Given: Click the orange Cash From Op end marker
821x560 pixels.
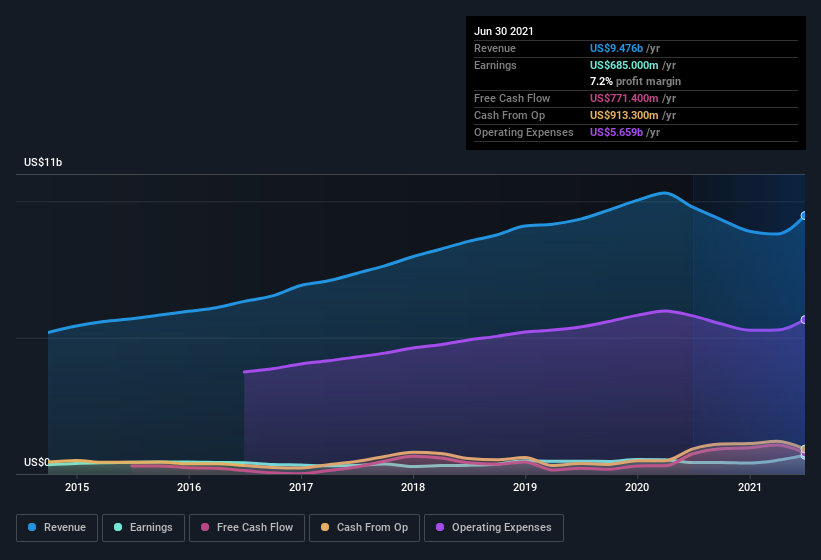Looking at the screenshot, I should [x=804, y=449].
